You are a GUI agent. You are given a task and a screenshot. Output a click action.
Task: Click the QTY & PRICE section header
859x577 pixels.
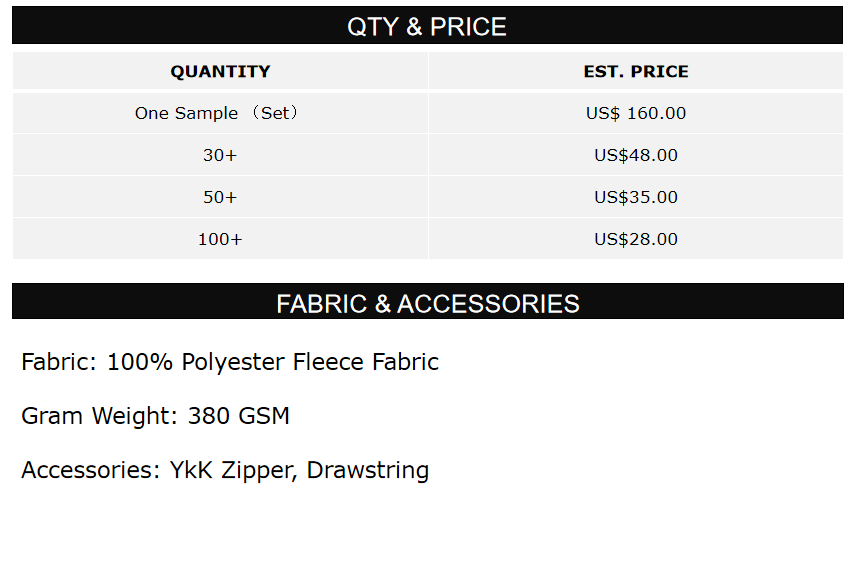pyautogui.click(x=427, y=27)
